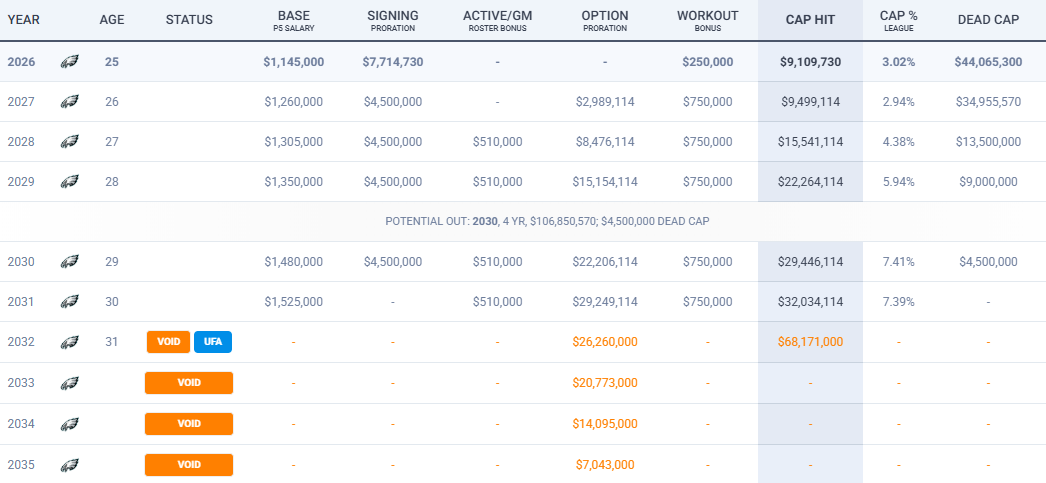The height and width of the screenshot is (483, 1046).
Task: Select the OPTION PRORATION column header
Action: pos(604,20)
